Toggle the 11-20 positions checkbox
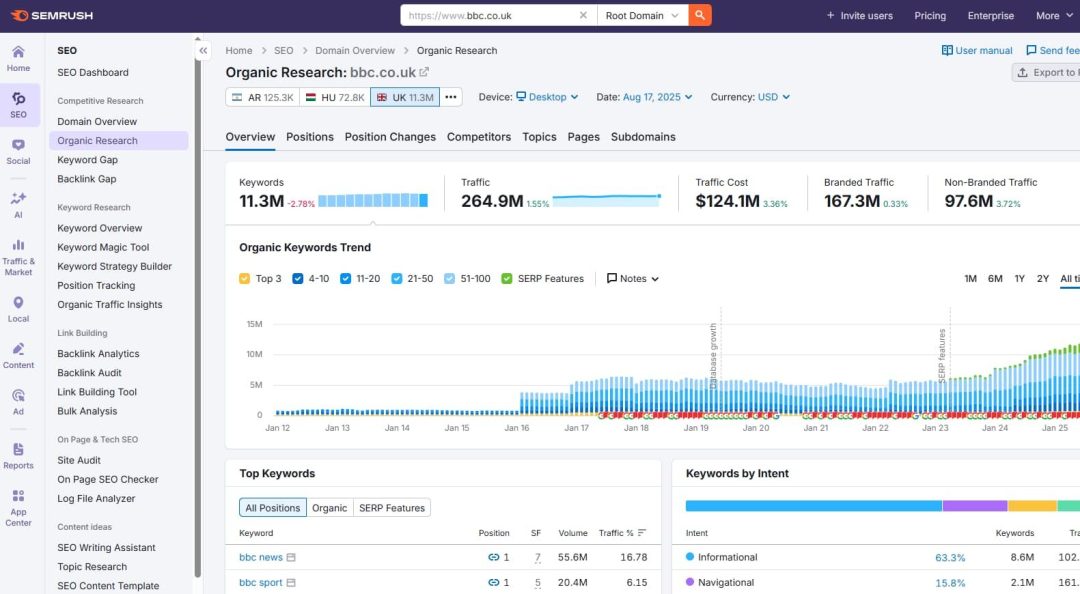This screenshot has height=594, width=1080. point(346,279)
